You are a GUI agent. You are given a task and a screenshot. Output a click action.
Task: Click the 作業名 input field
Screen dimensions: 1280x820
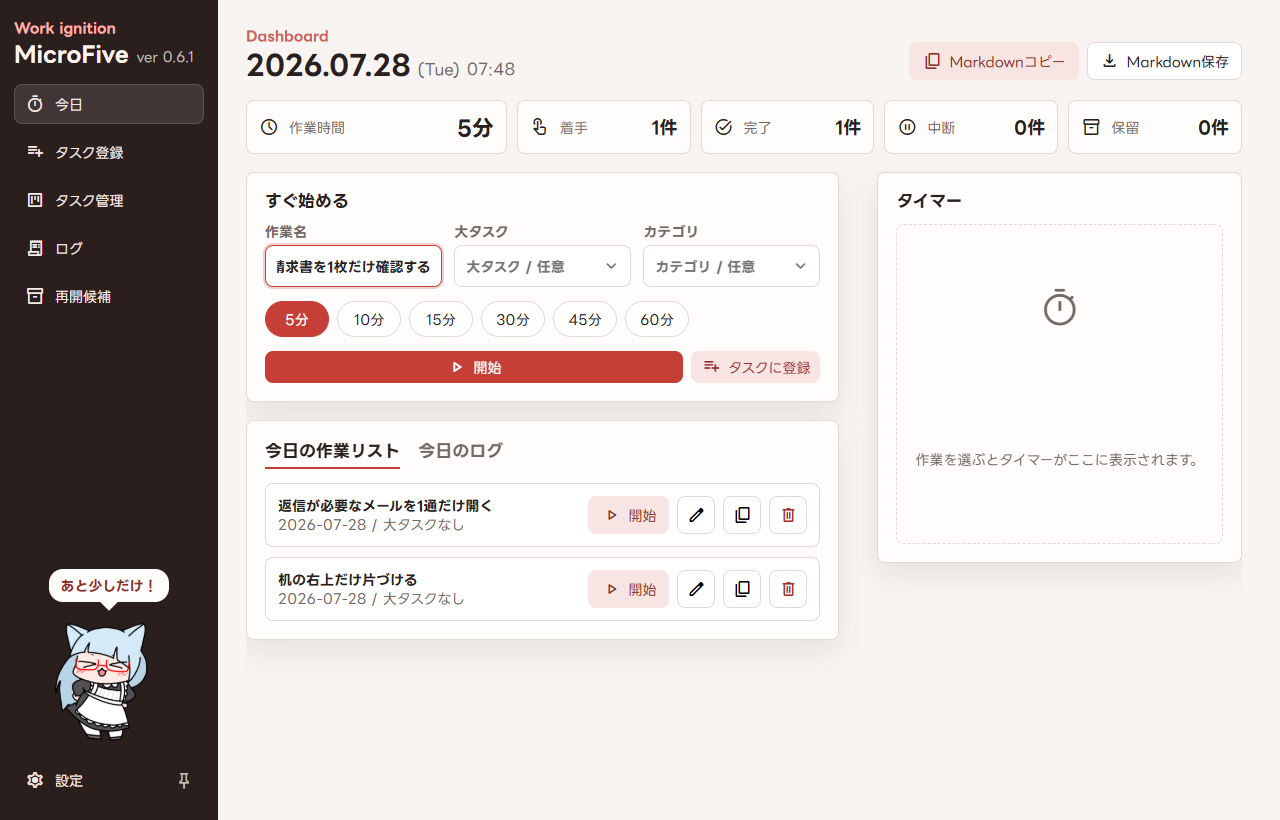[x=353, y=266]
